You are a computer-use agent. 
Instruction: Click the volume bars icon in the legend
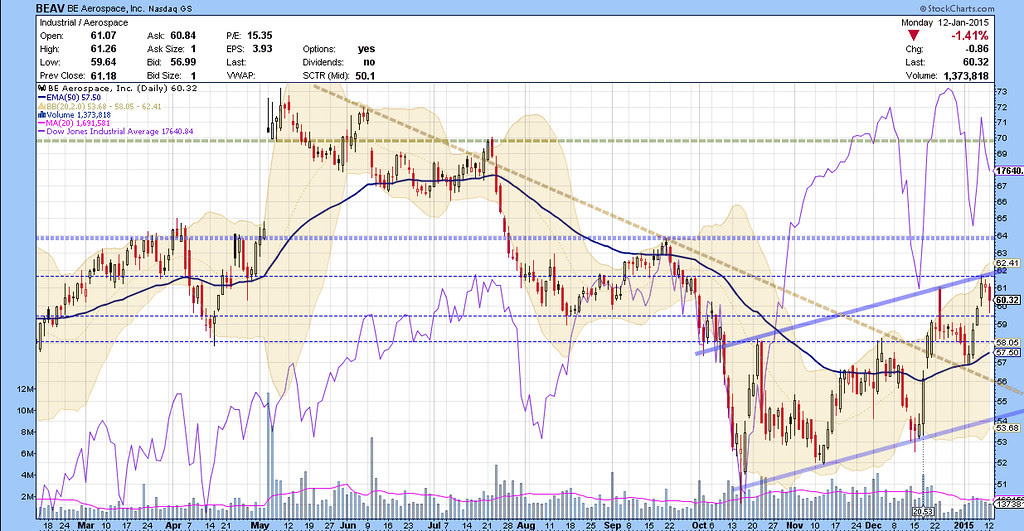click(42, 115)
